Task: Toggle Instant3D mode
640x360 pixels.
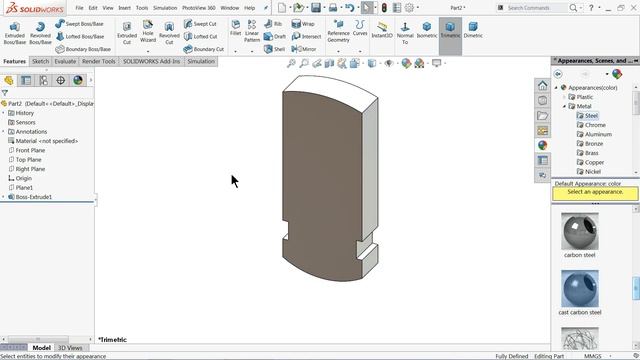Action: [382, 29]
